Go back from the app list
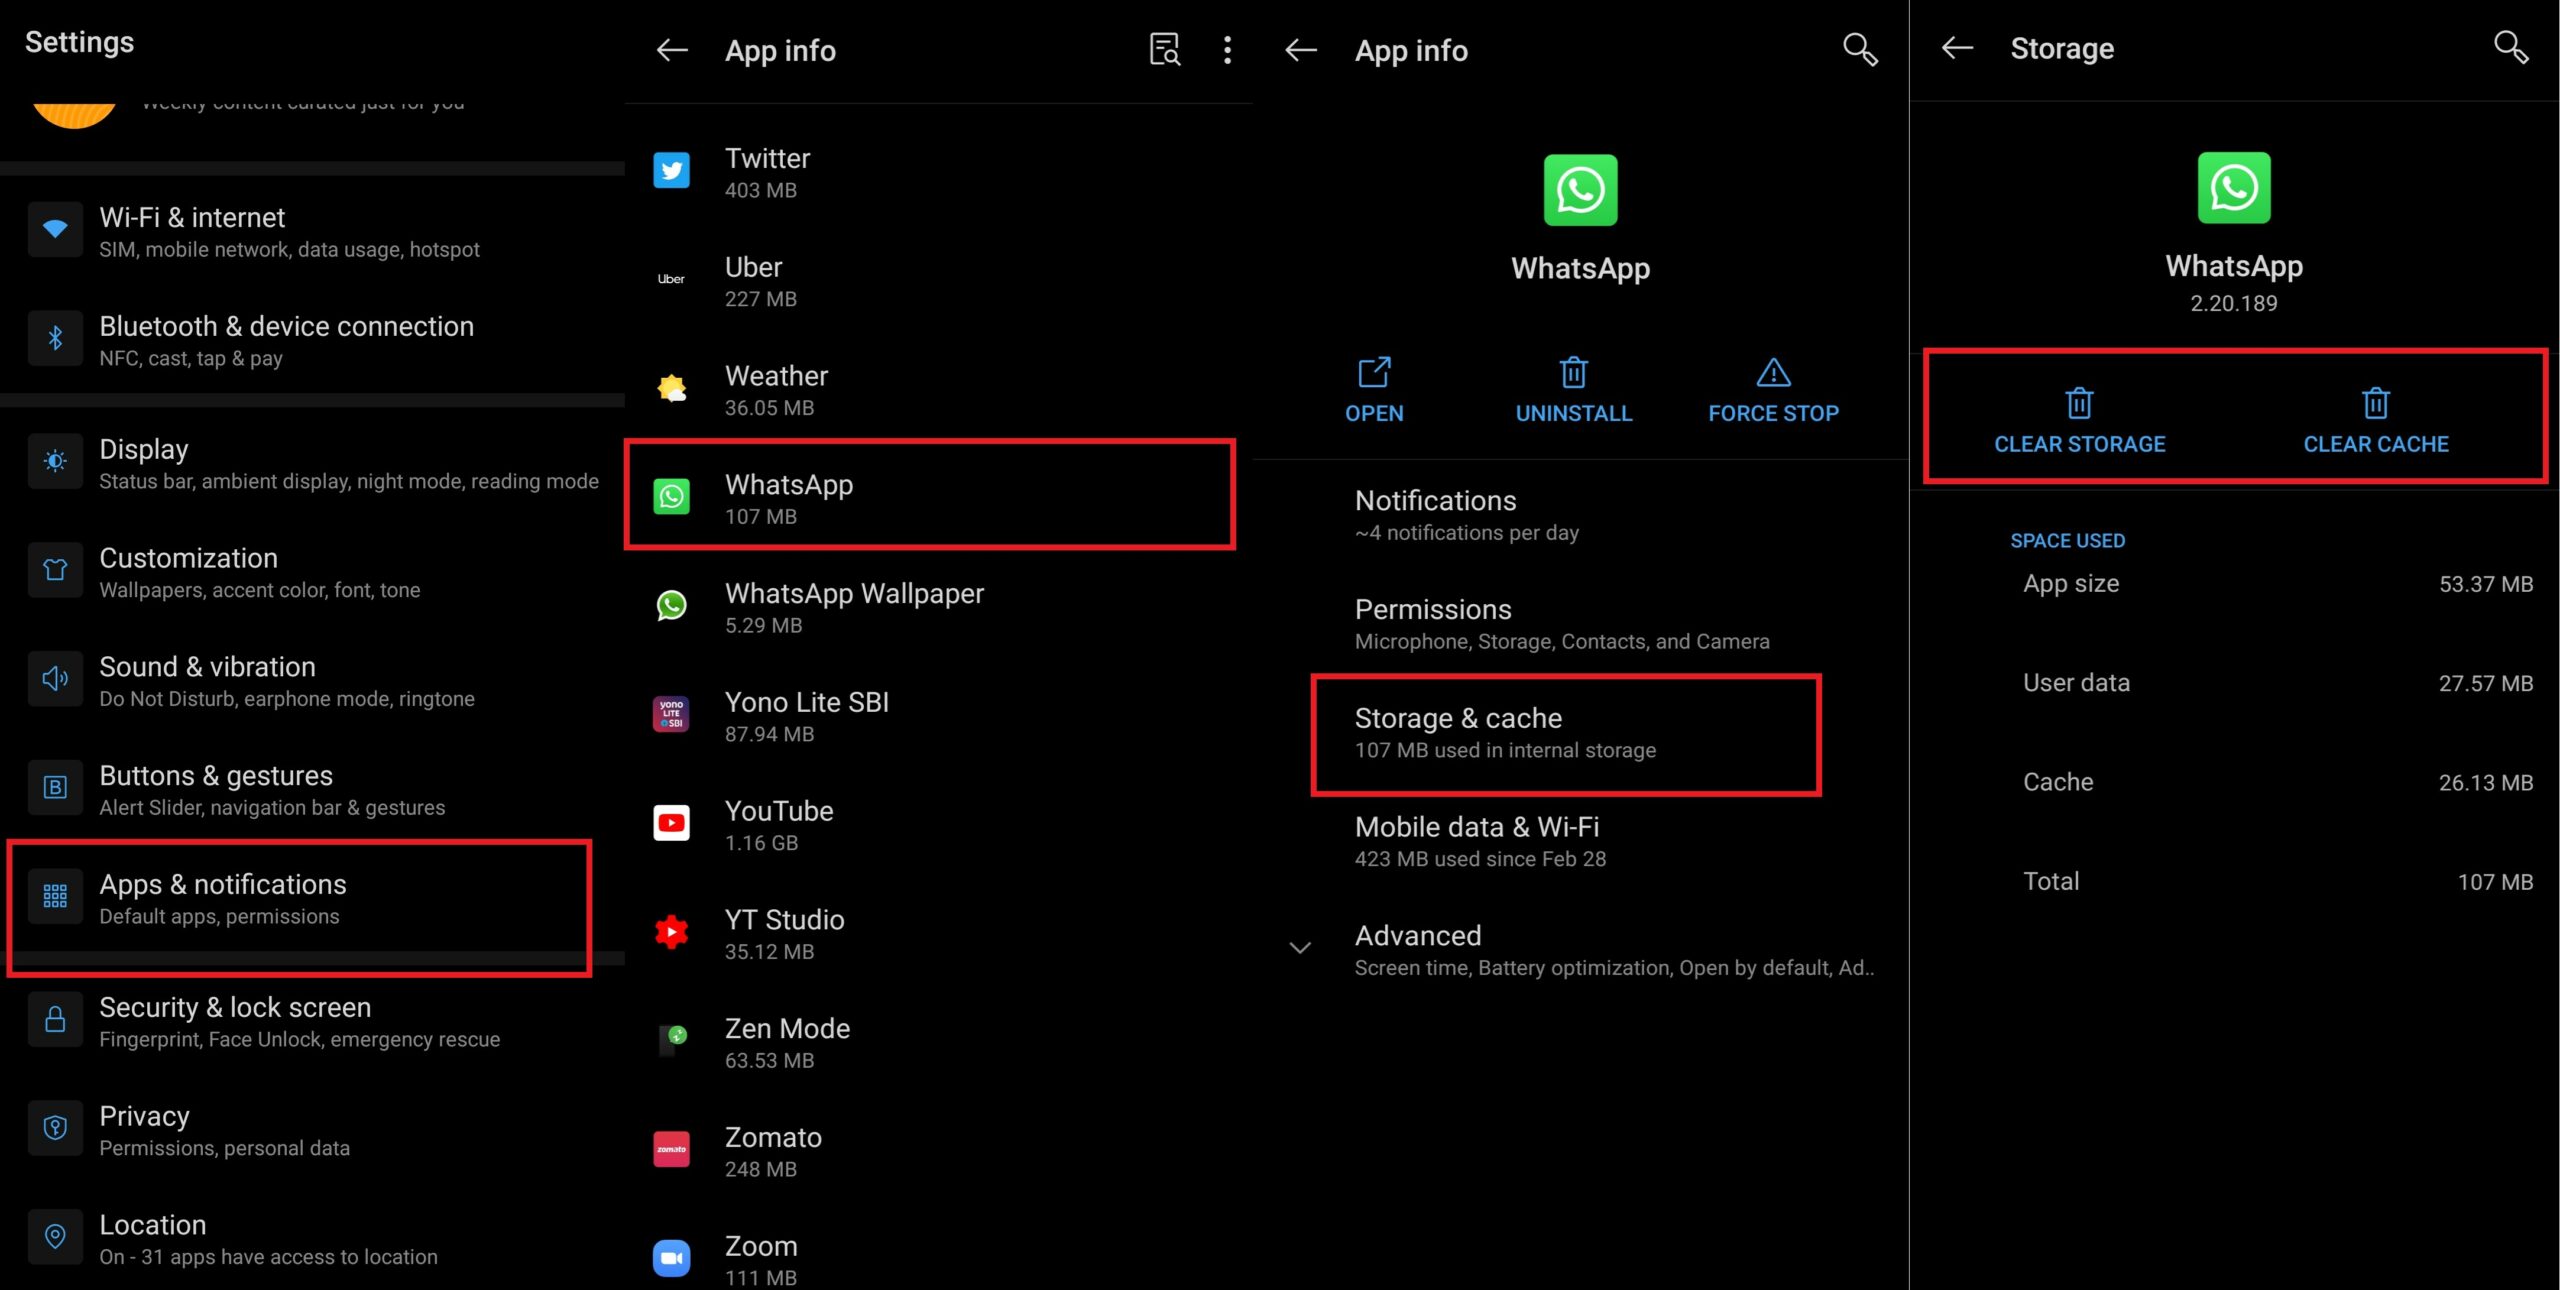The width and height of the screenshot is (2560, 1290). point(672,50)
